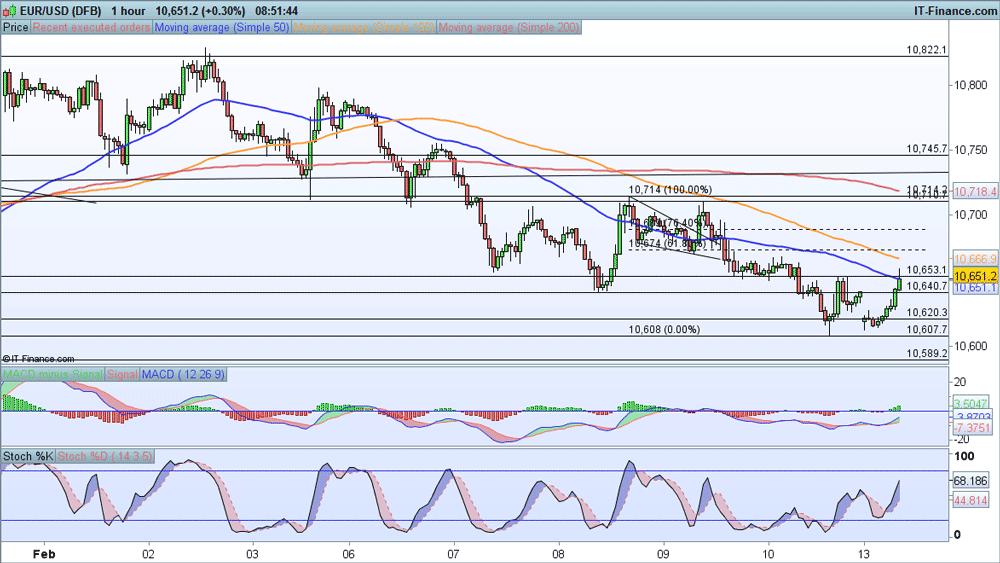Click the 100 tick on Stochastic axis
This screenshot has width=1000, height=563.
pyautogui.click(x=964, y=456)
